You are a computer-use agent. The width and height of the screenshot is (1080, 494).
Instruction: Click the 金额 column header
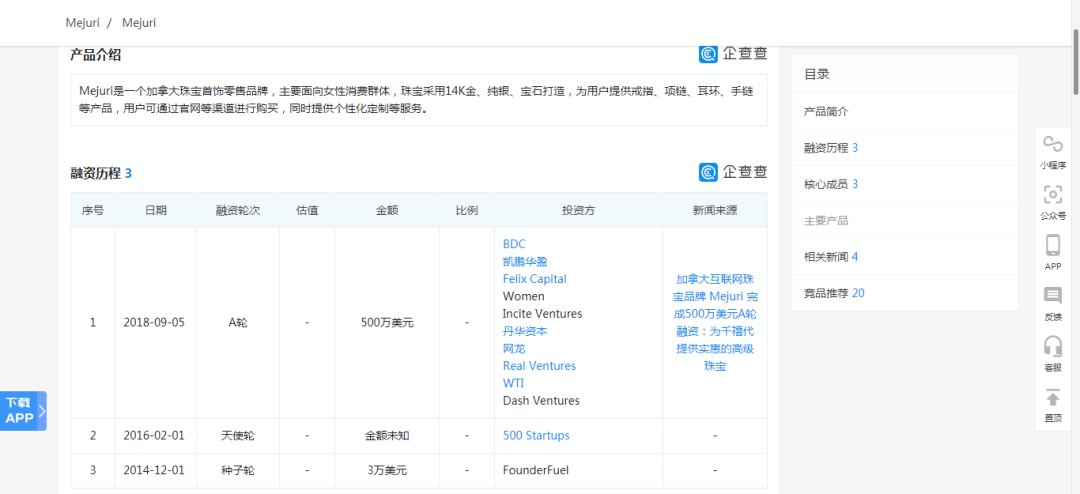pos(386,210)
